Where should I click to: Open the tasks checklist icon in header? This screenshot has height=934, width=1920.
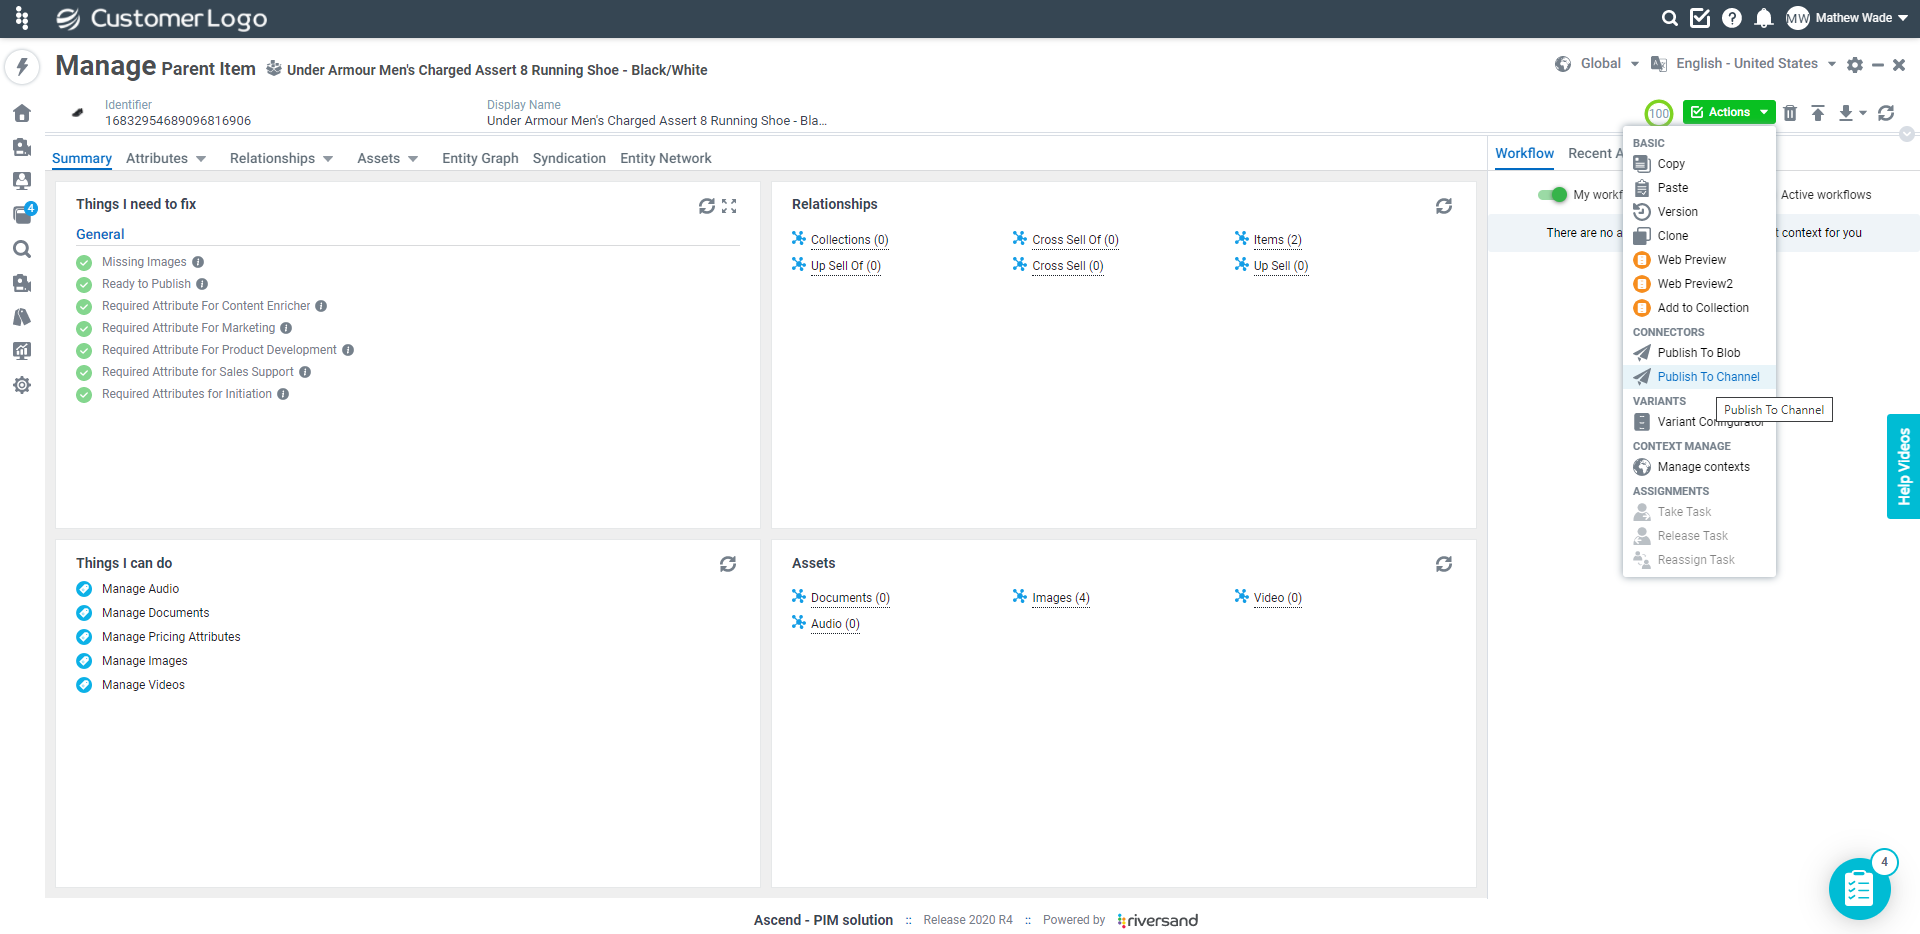1700,18
